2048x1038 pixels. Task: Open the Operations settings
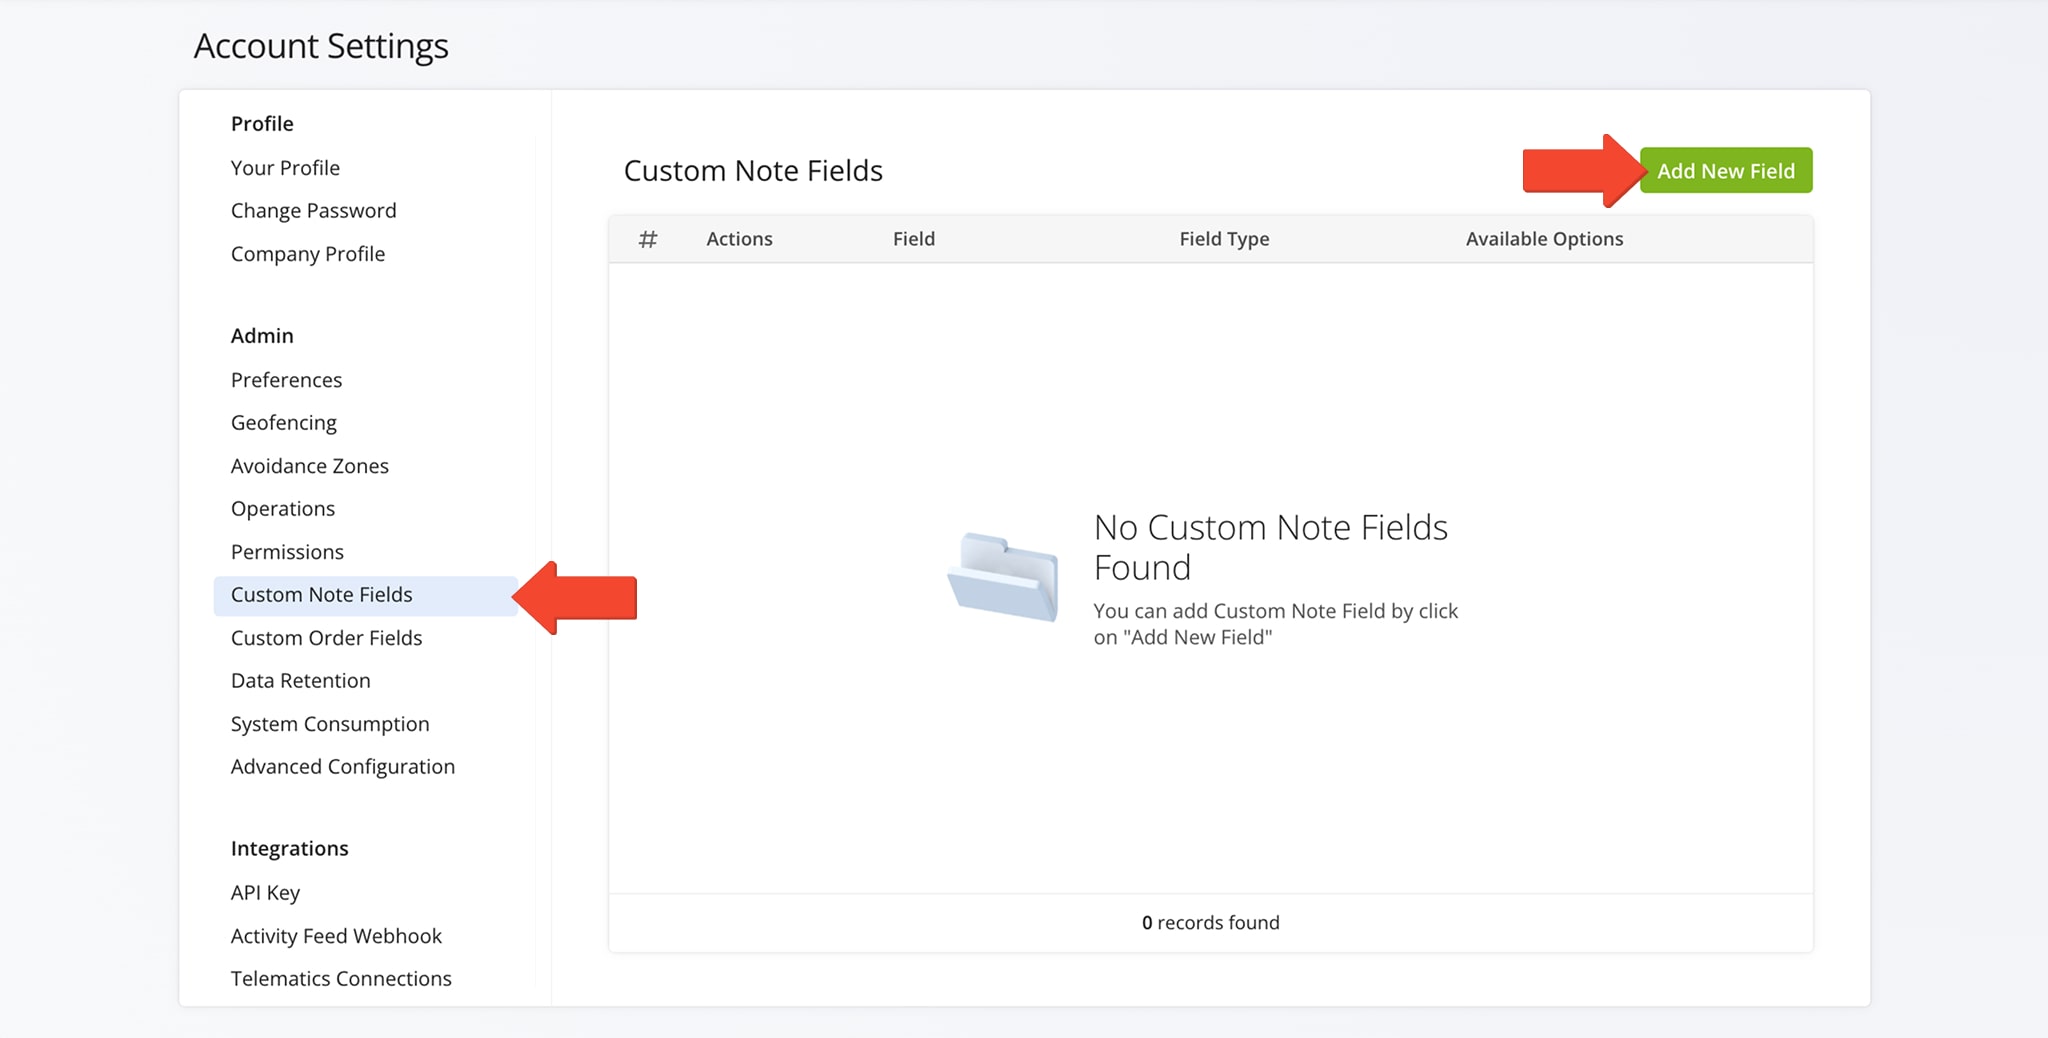click(283, 509)
